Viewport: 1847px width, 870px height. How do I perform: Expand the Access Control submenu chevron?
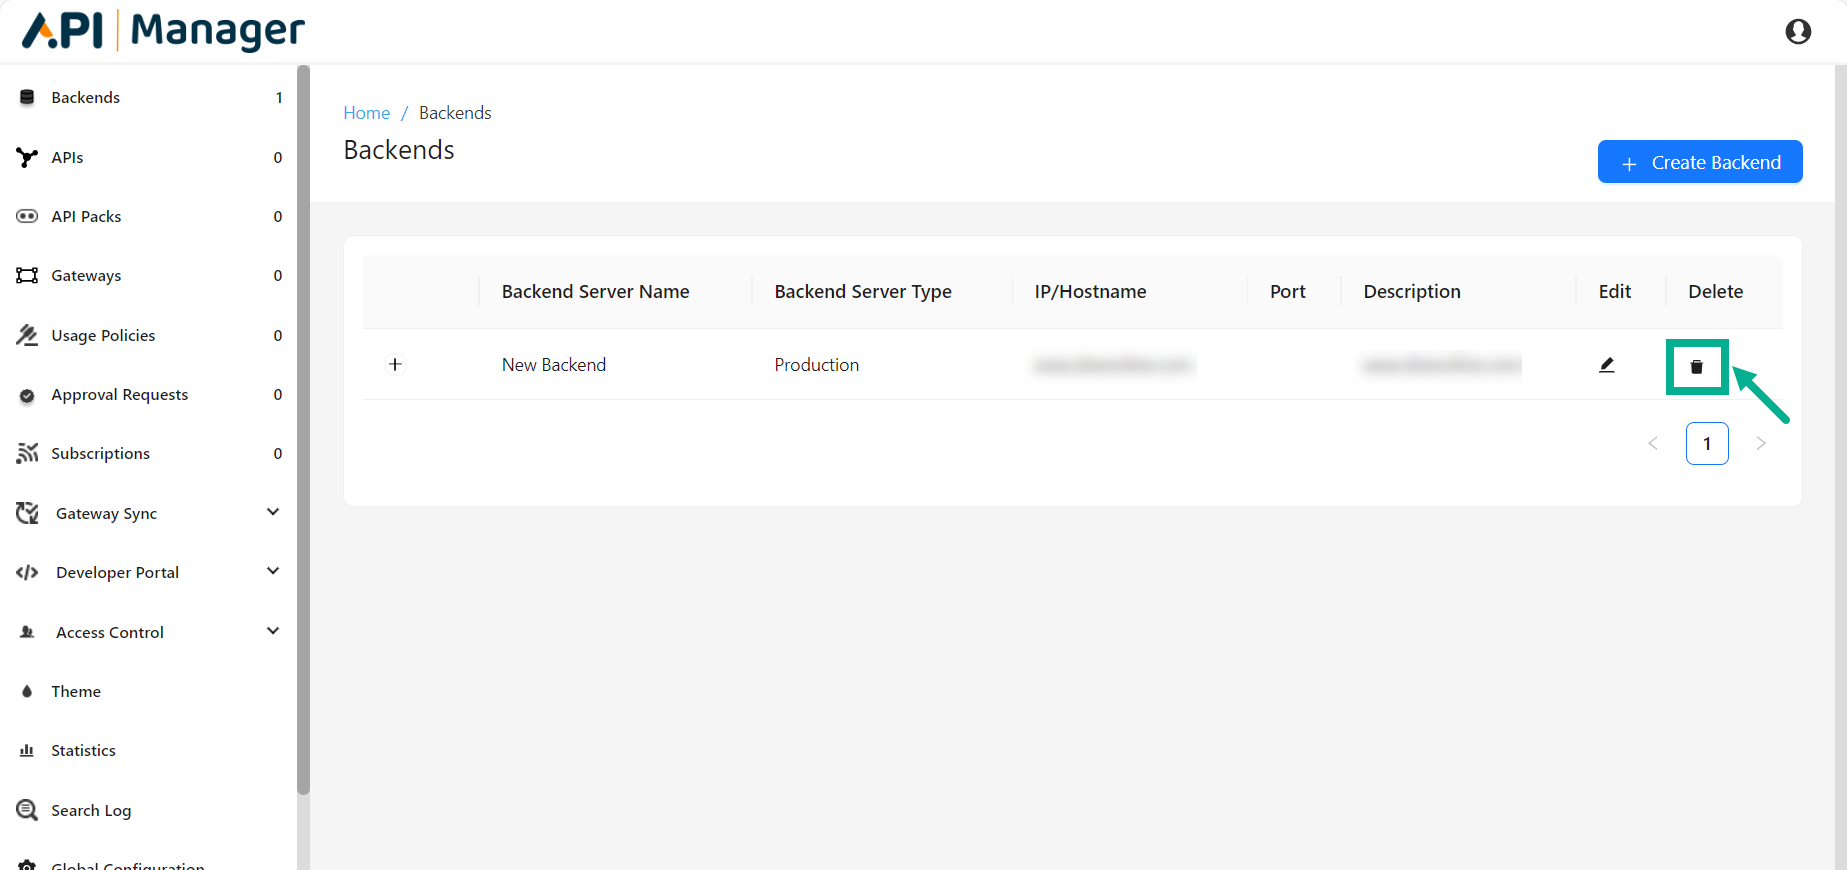click(x=273, y=631)
